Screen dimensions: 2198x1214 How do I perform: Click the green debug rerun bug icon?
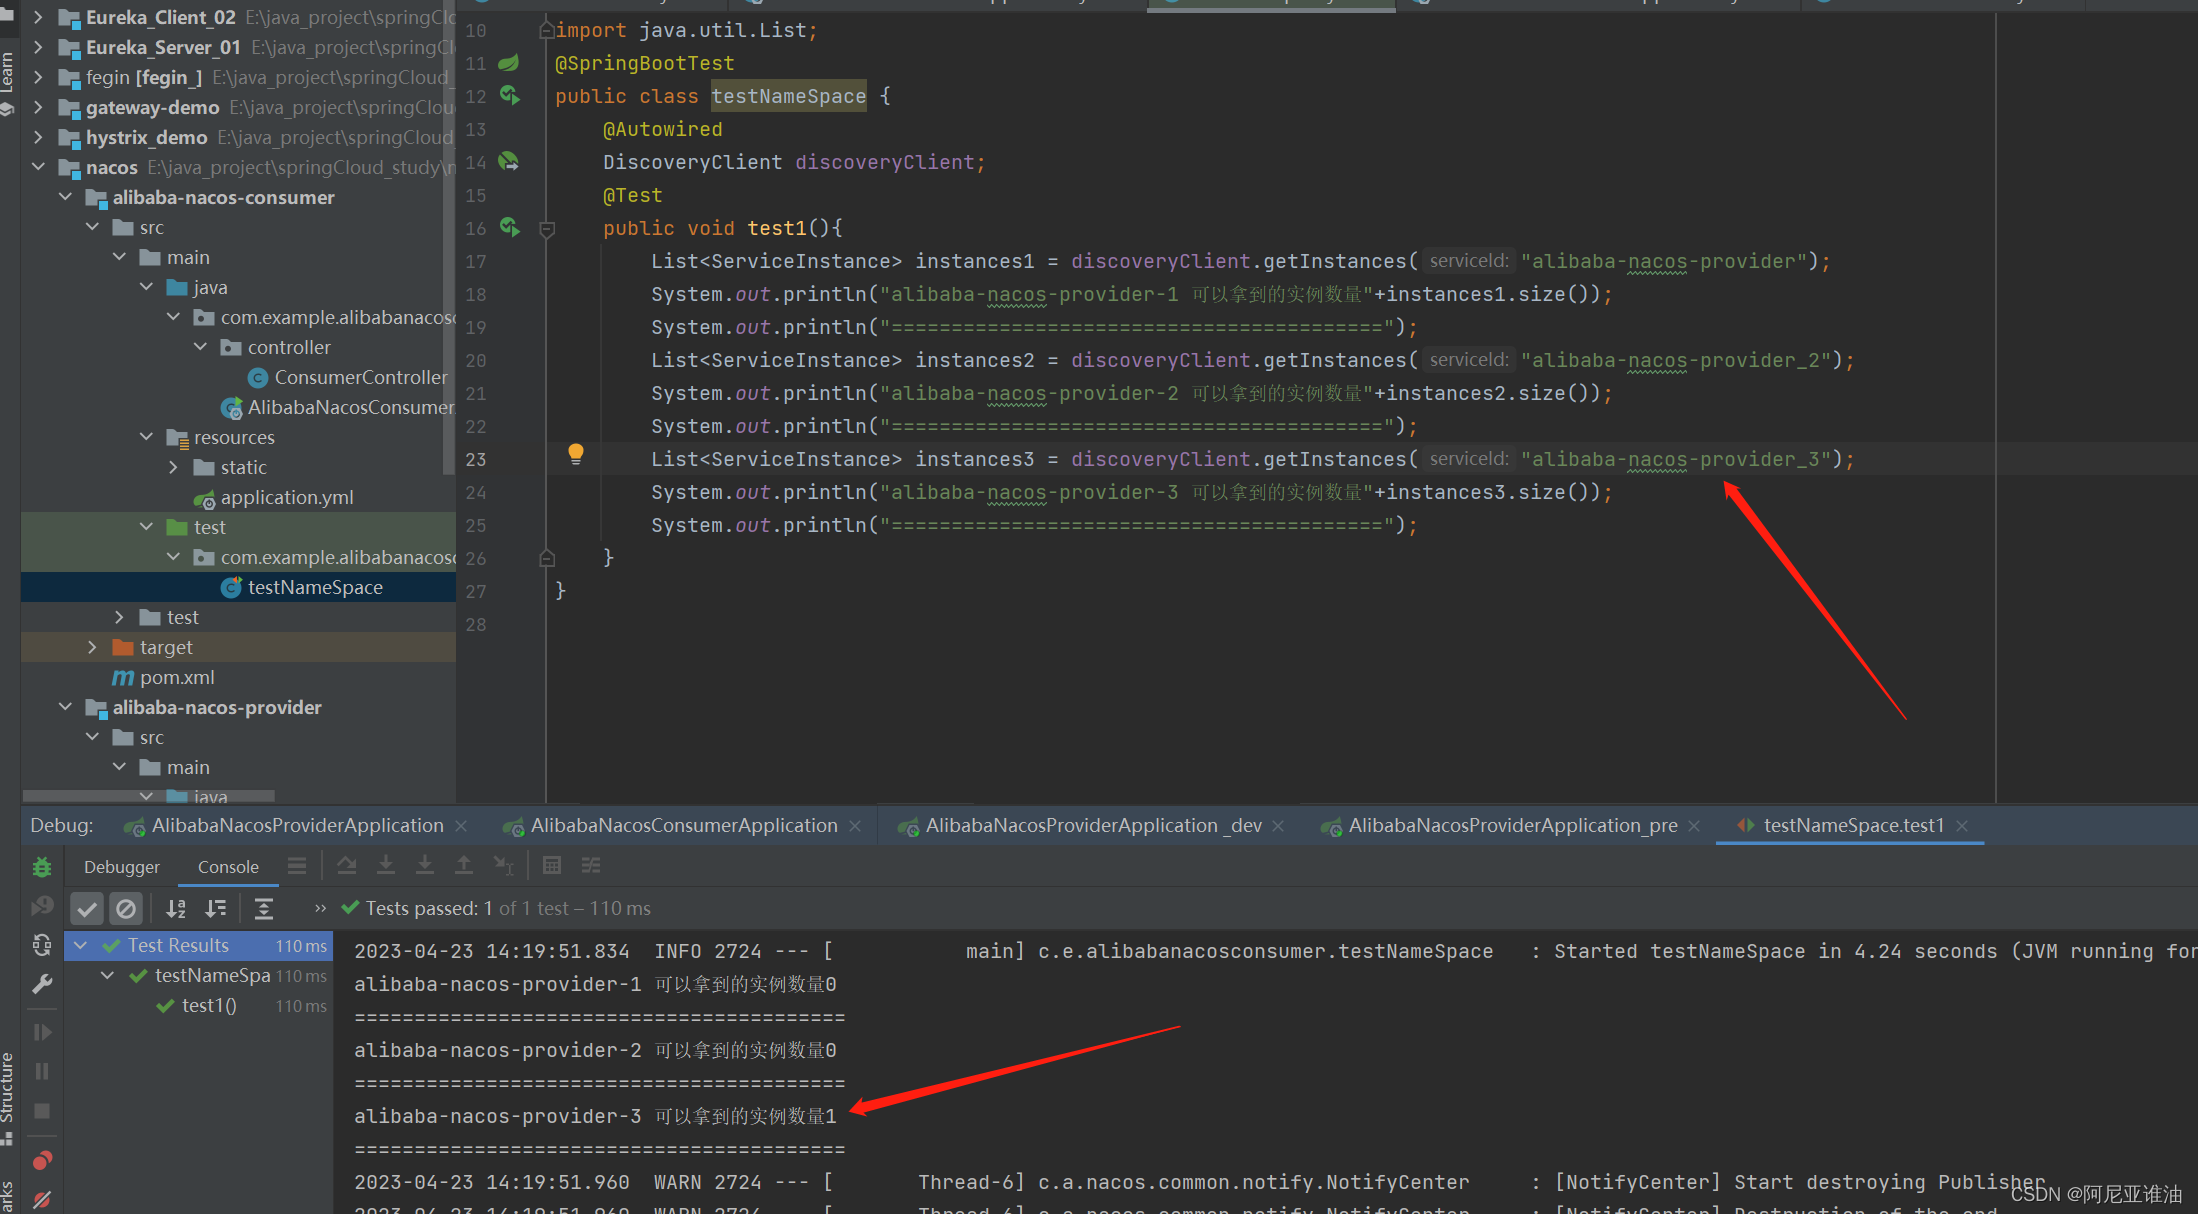pyautogui.click(x=42, y=867)
